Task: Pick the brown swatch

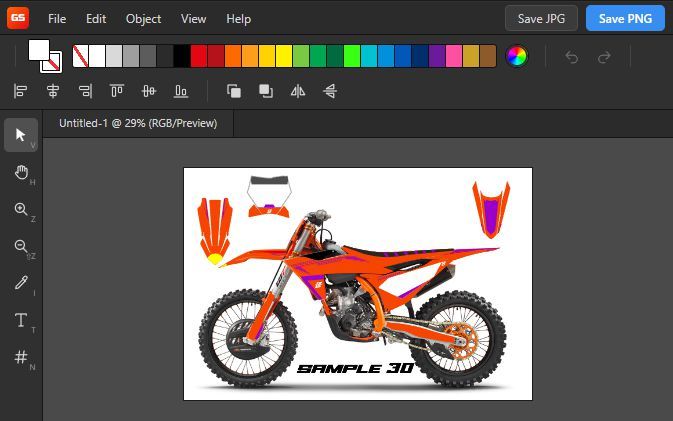Action: tap(488, 56)
